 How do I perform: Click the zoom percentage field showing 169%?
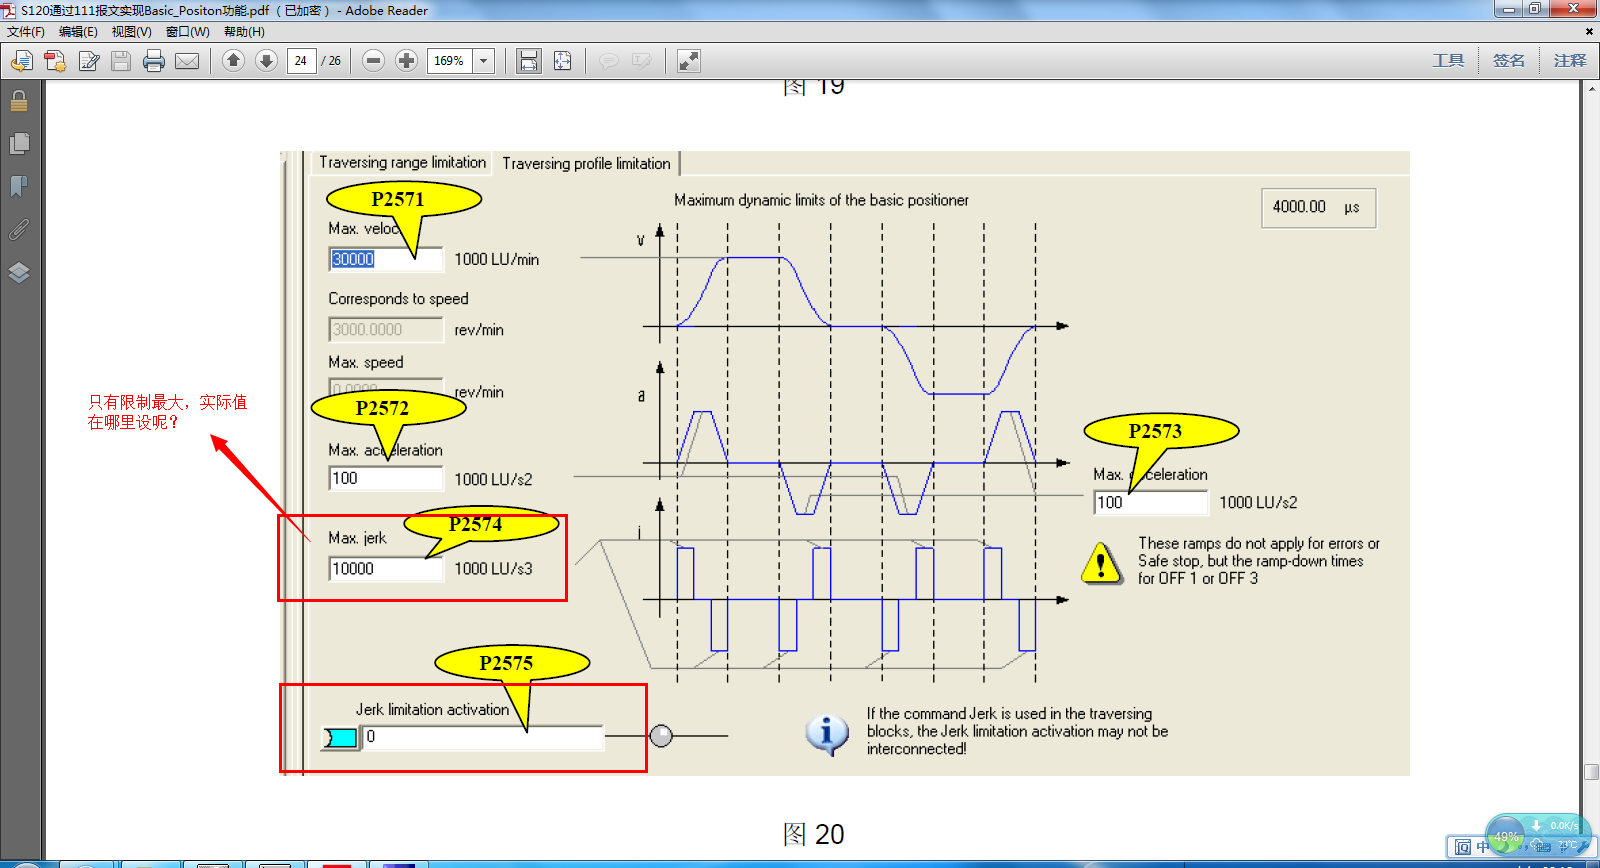[450, 61]
